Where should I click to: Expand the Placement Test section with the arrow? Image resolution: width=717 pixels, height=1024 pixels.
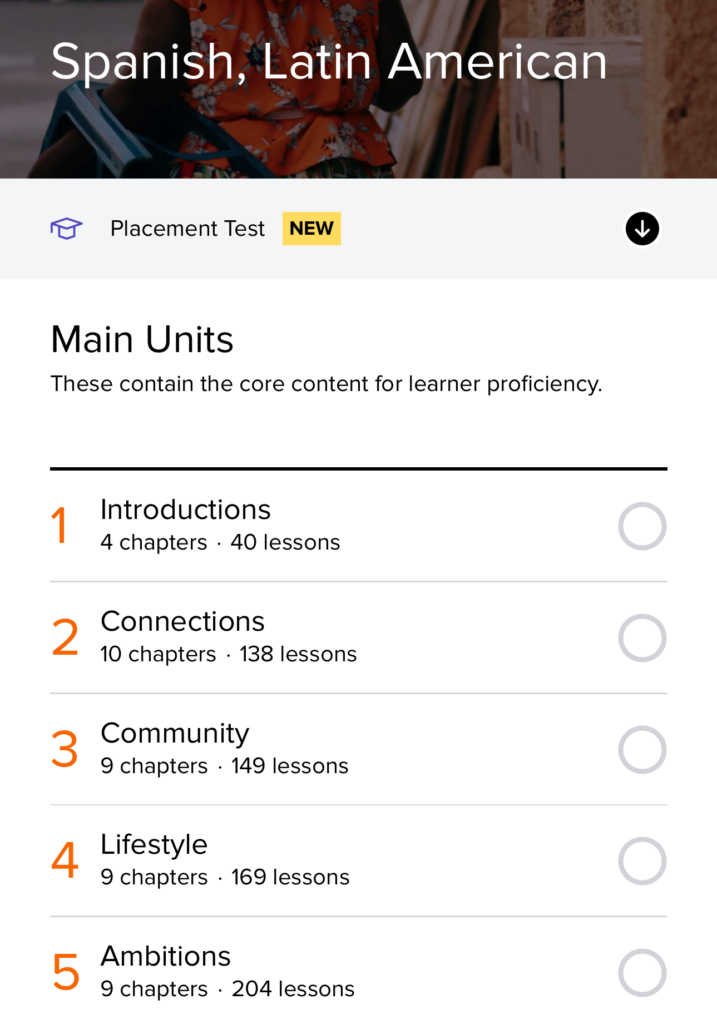[641, 228]
